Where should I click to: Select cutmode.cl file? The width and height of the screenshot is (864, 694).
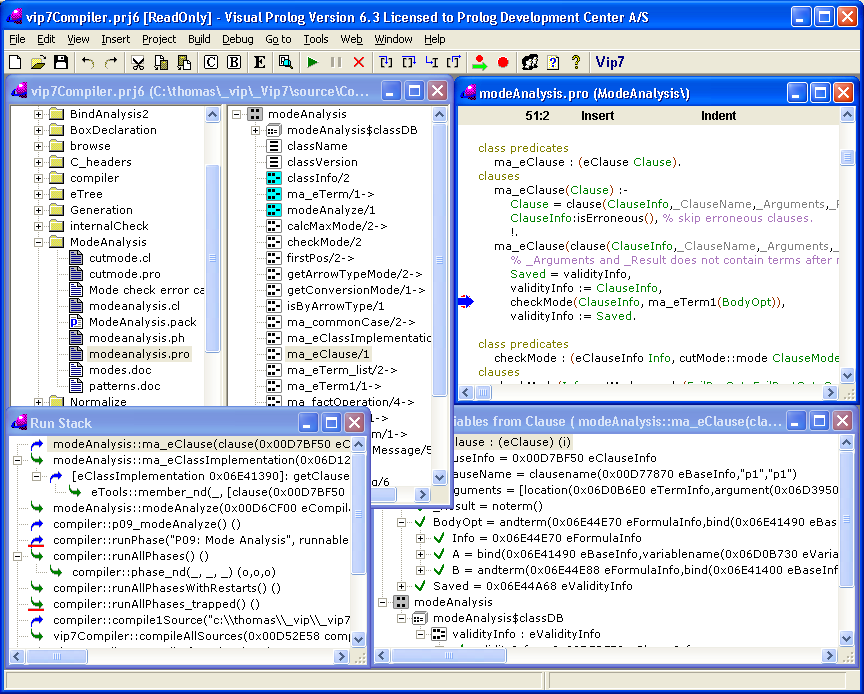(x=120, y=258)
